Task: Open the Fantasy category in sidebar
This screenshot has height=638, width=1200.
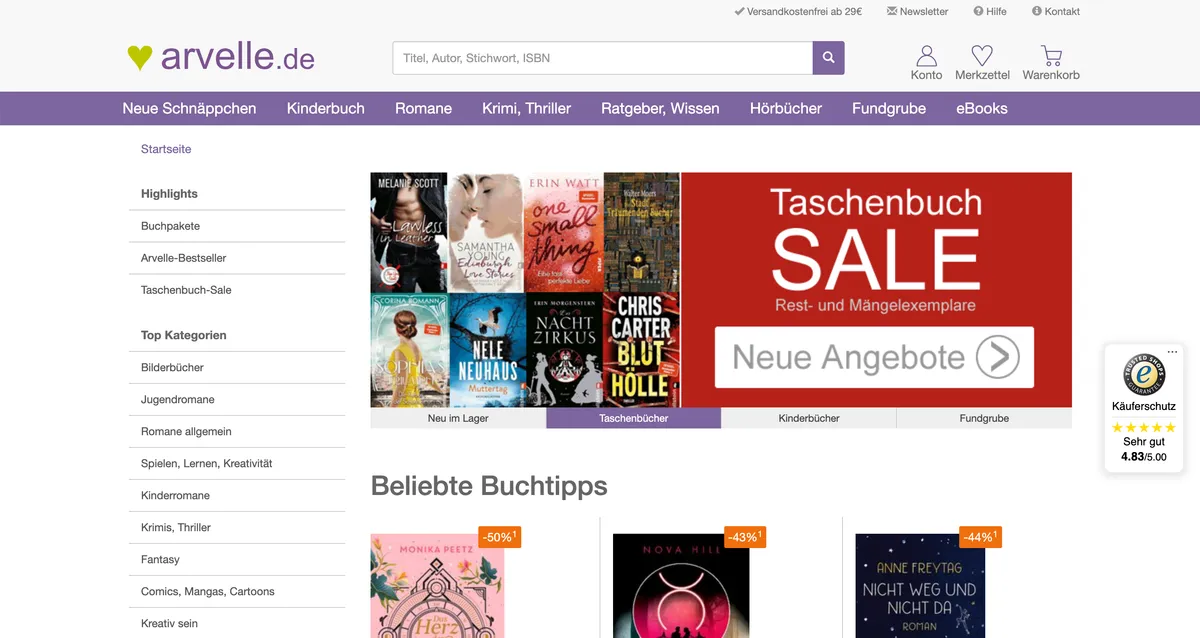Action: [158, 559]
